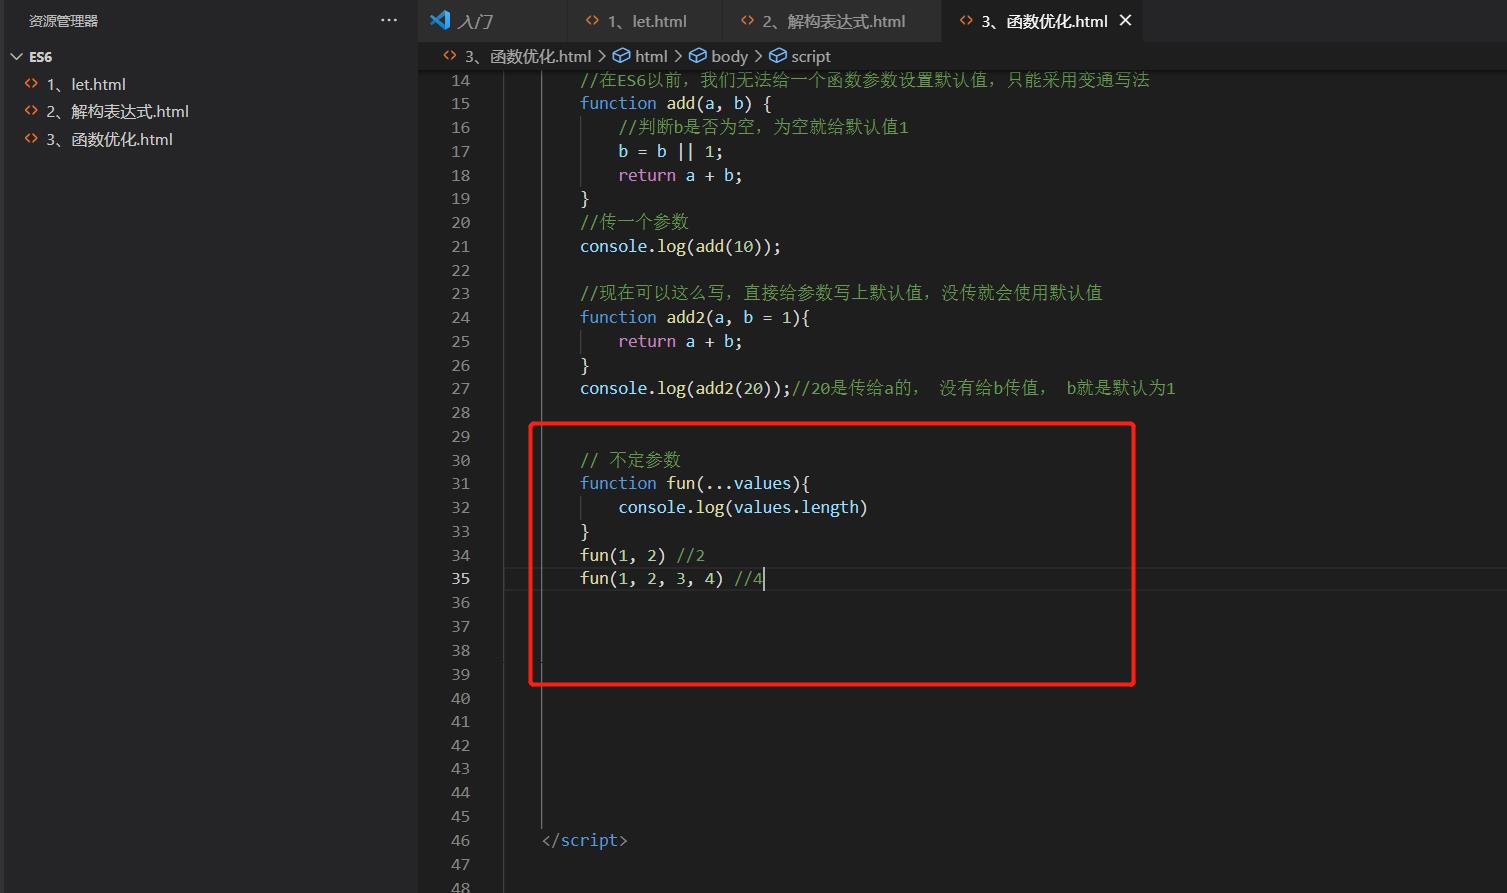Click the comment '//传一个参数'
Viewport: 1507px width, 893px height.
(x=634, y=222)
